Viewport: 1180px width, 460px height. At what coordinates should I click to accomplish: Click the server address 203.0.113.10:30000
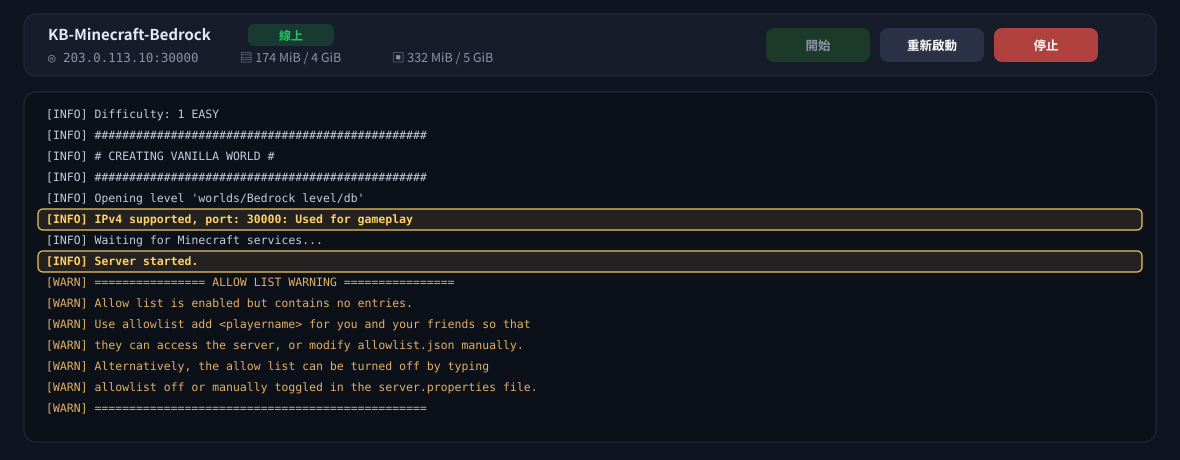[131, 58]
